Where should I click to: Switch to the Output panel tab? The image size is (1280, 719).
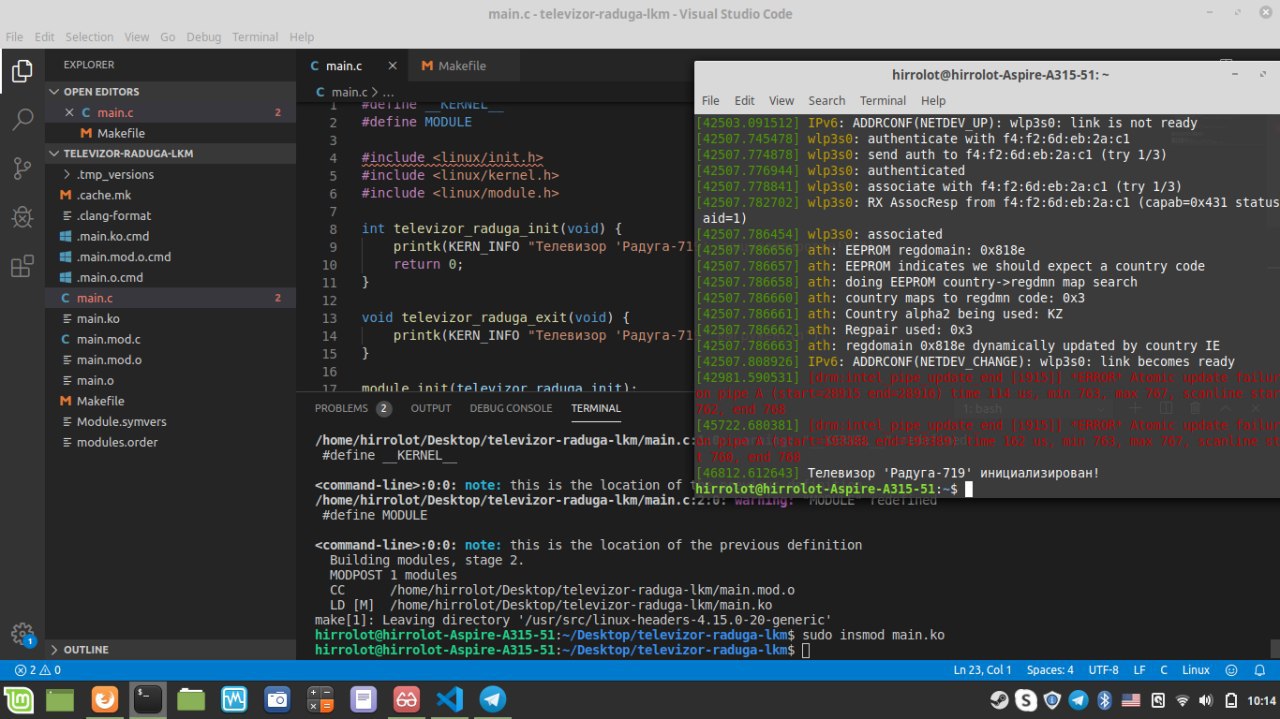(x=431, y=408)
